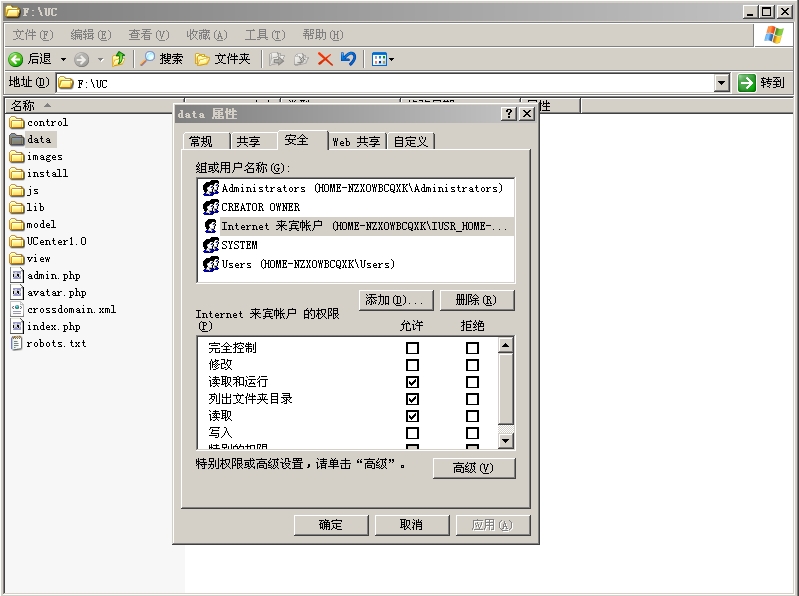The width and height of the screenshot is (799, 596).
Task: Select Administrators in the user list
Action: coord(355,188)
